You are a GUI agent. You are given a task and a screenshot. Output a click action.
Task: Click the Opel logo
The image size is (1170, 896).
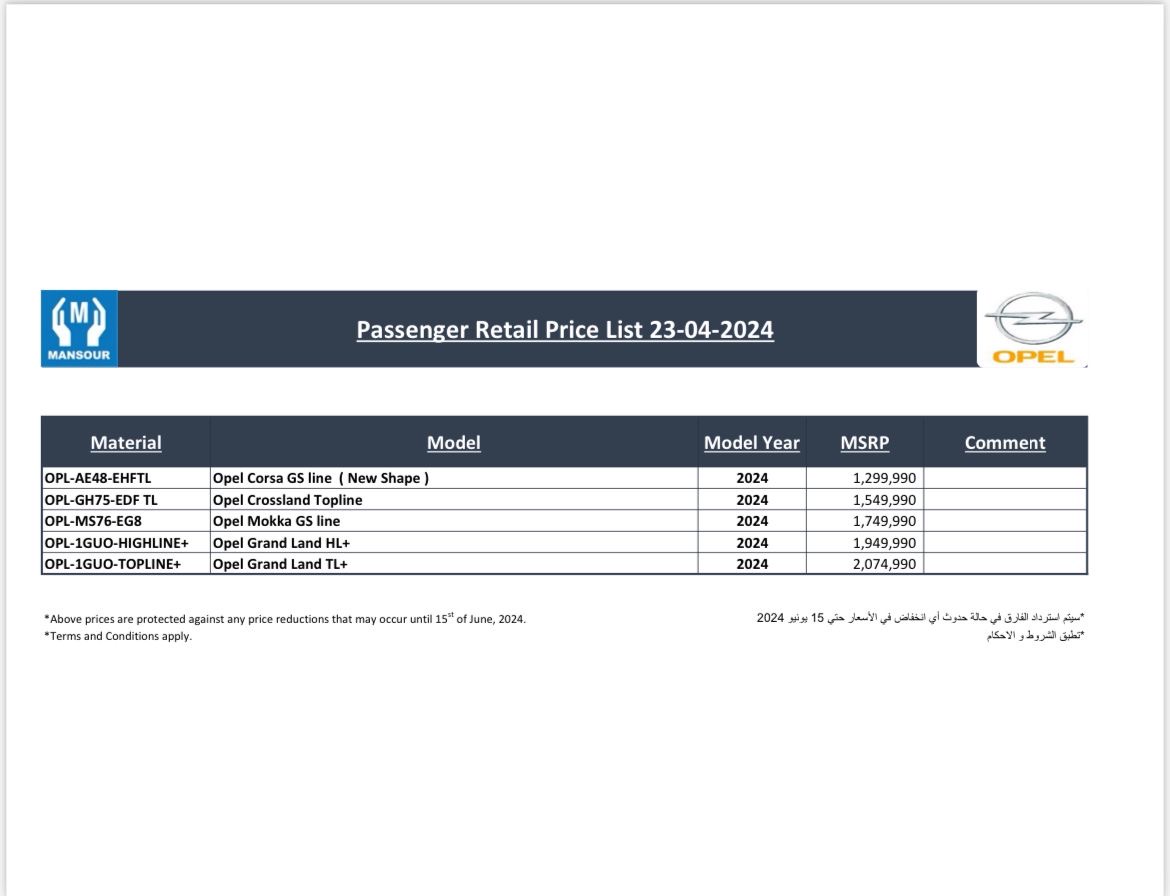[x=1033, y=329]
